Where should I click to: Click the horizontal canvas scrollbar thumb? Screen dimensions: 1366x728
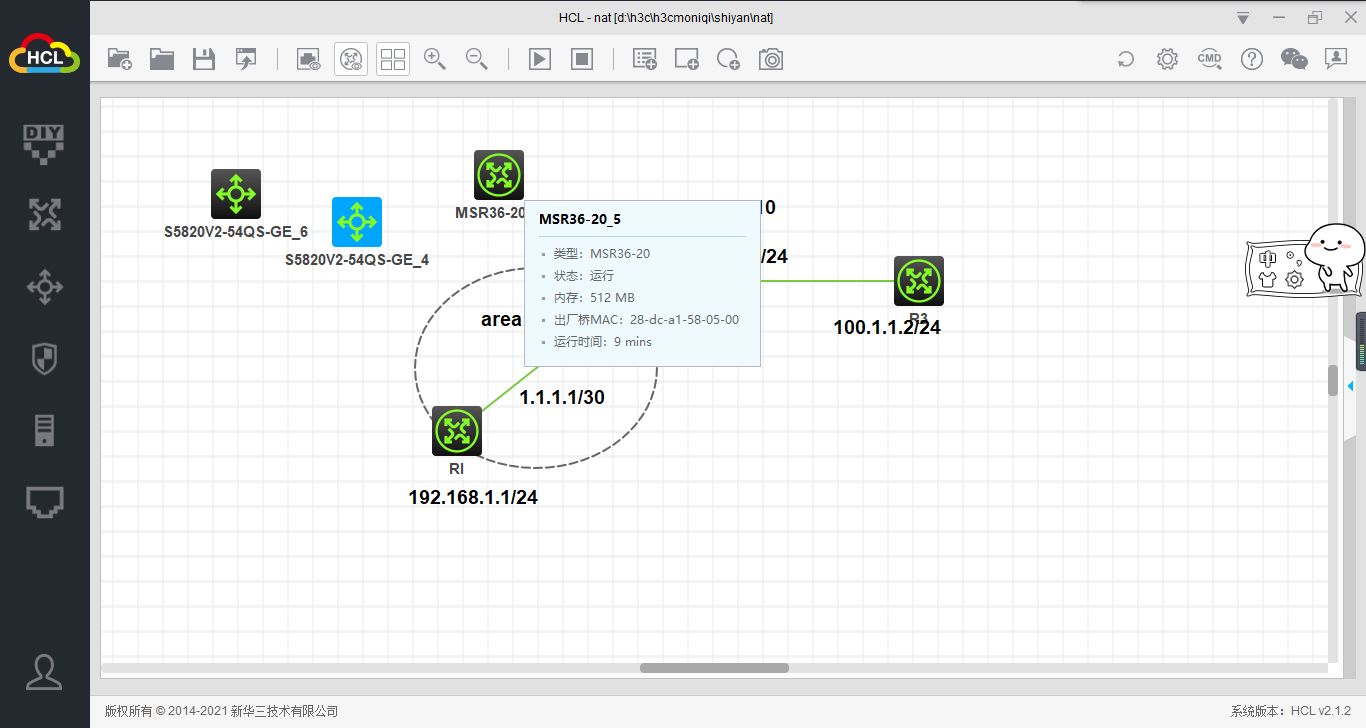pyautogui.click(x=714, y=668)
